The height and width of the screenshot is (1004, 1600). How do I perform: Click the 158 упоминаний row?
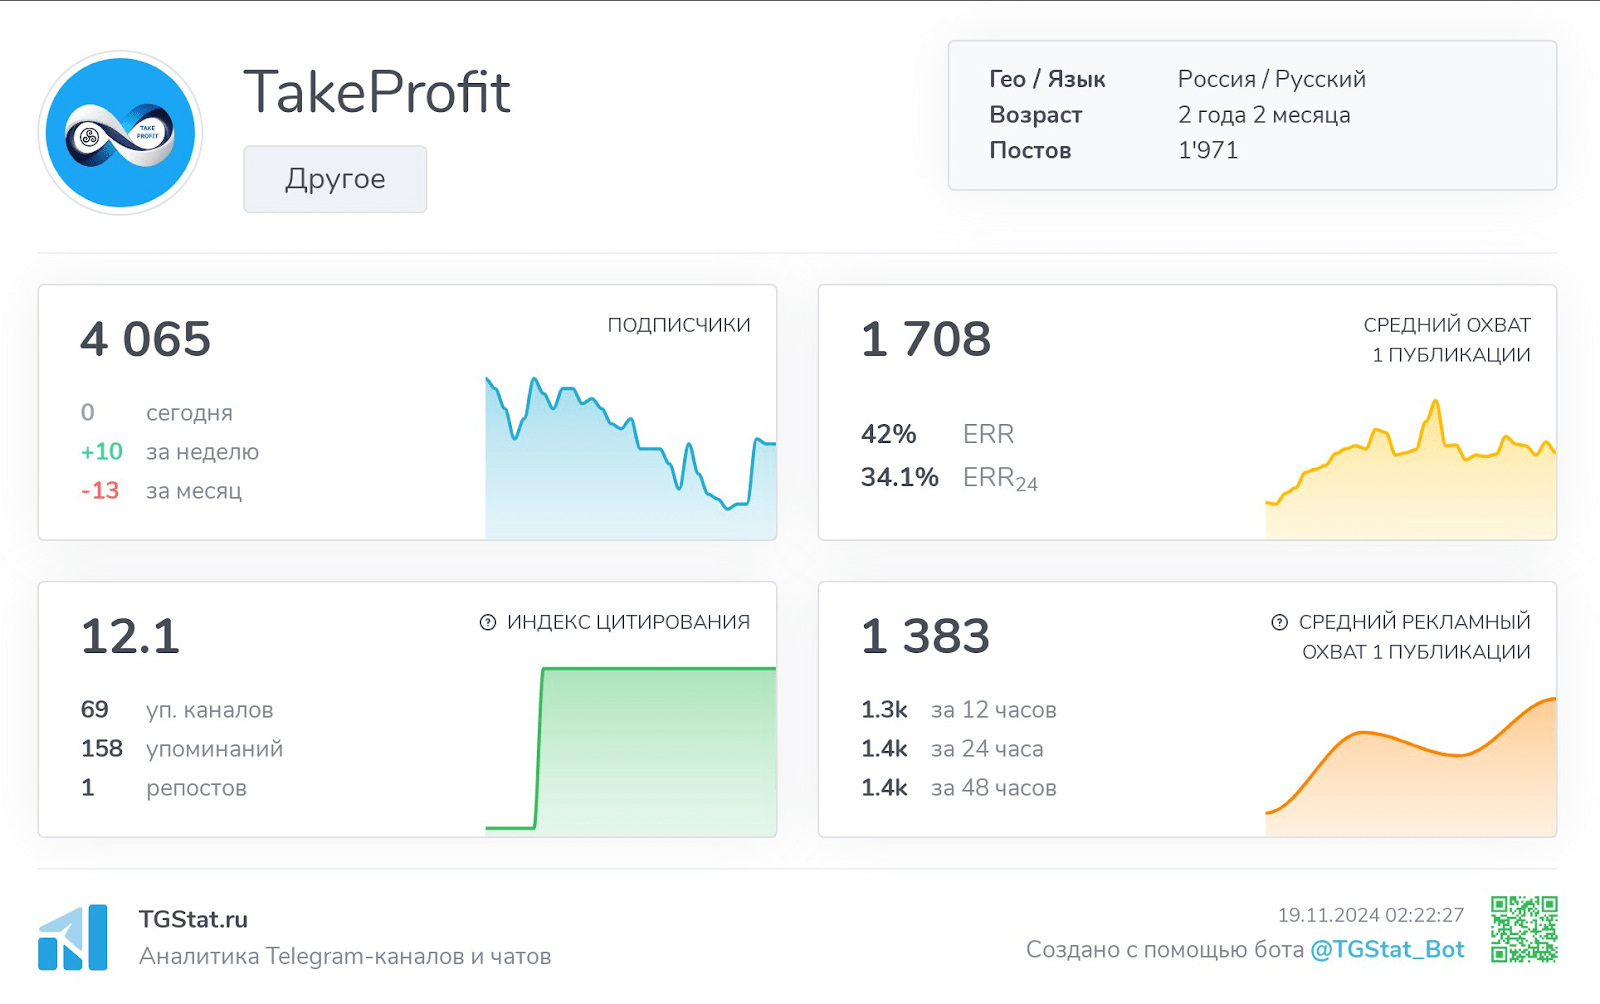coord(182,749)
